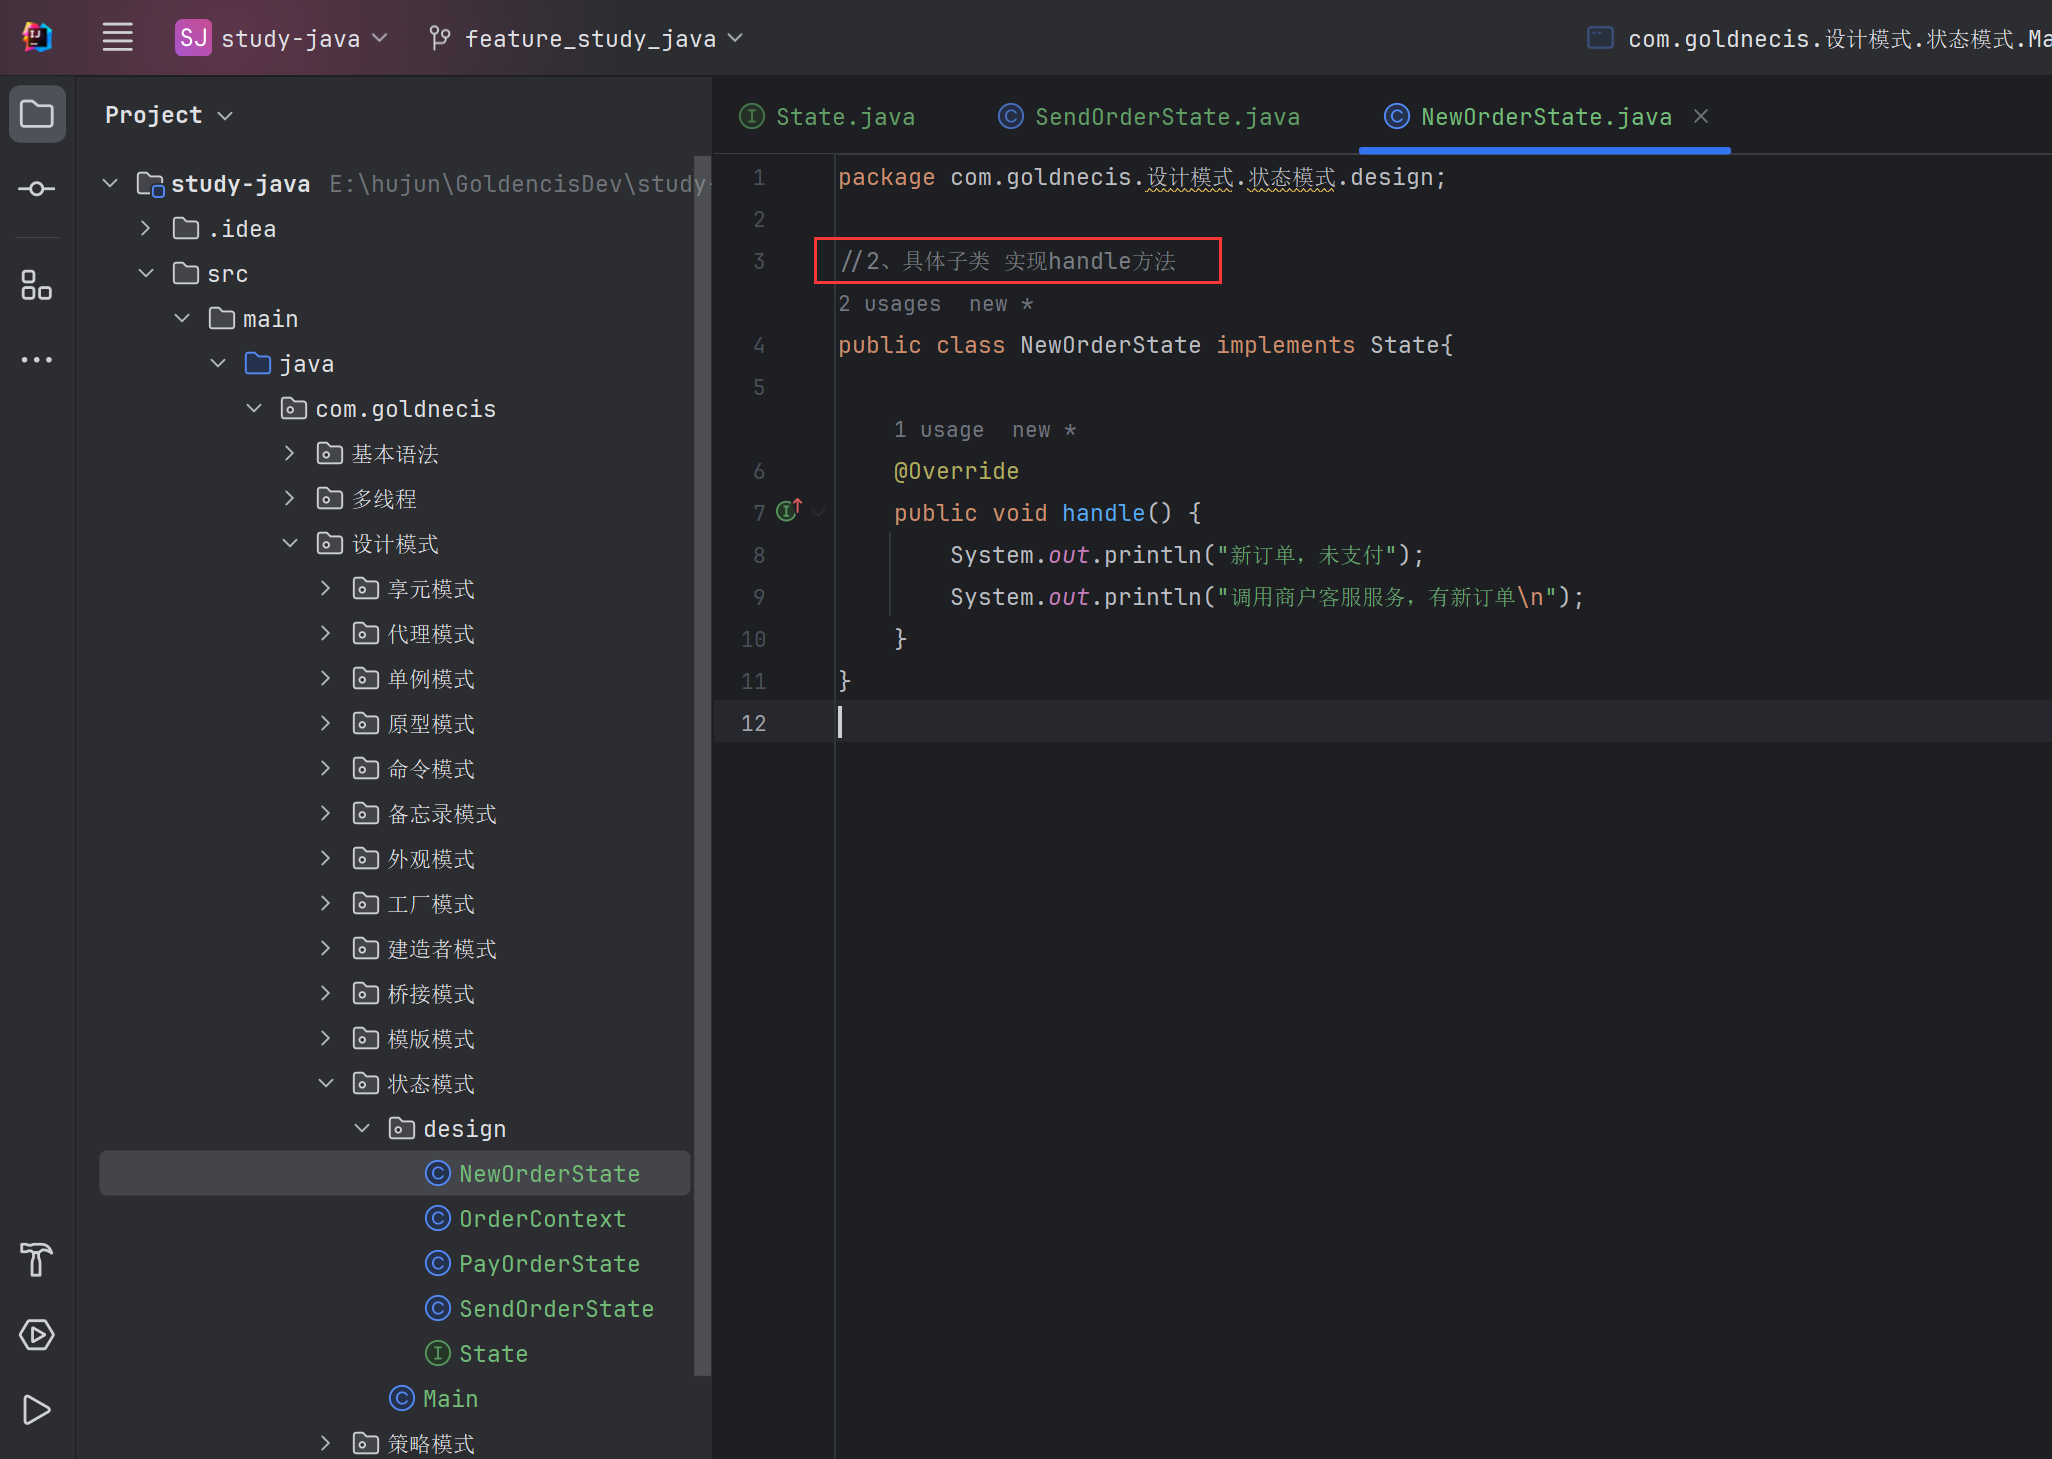Click the implements-method gutter icon on line 7
This screenshot has width=2052, height=1459.
[x=789, y=511]
